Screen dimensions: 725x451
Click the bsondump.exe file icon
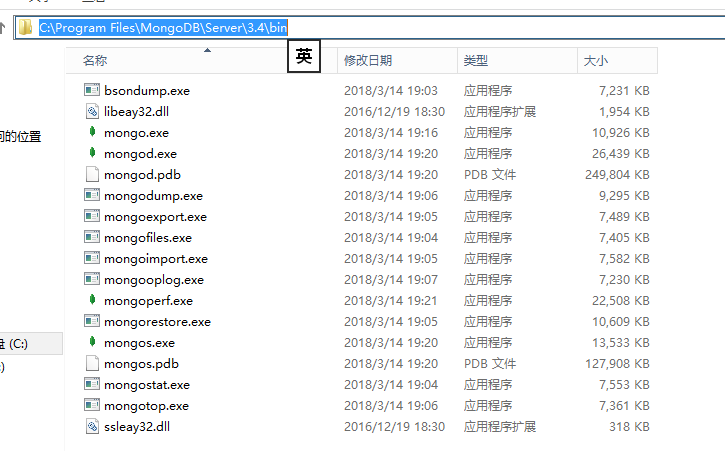[92, 90]
